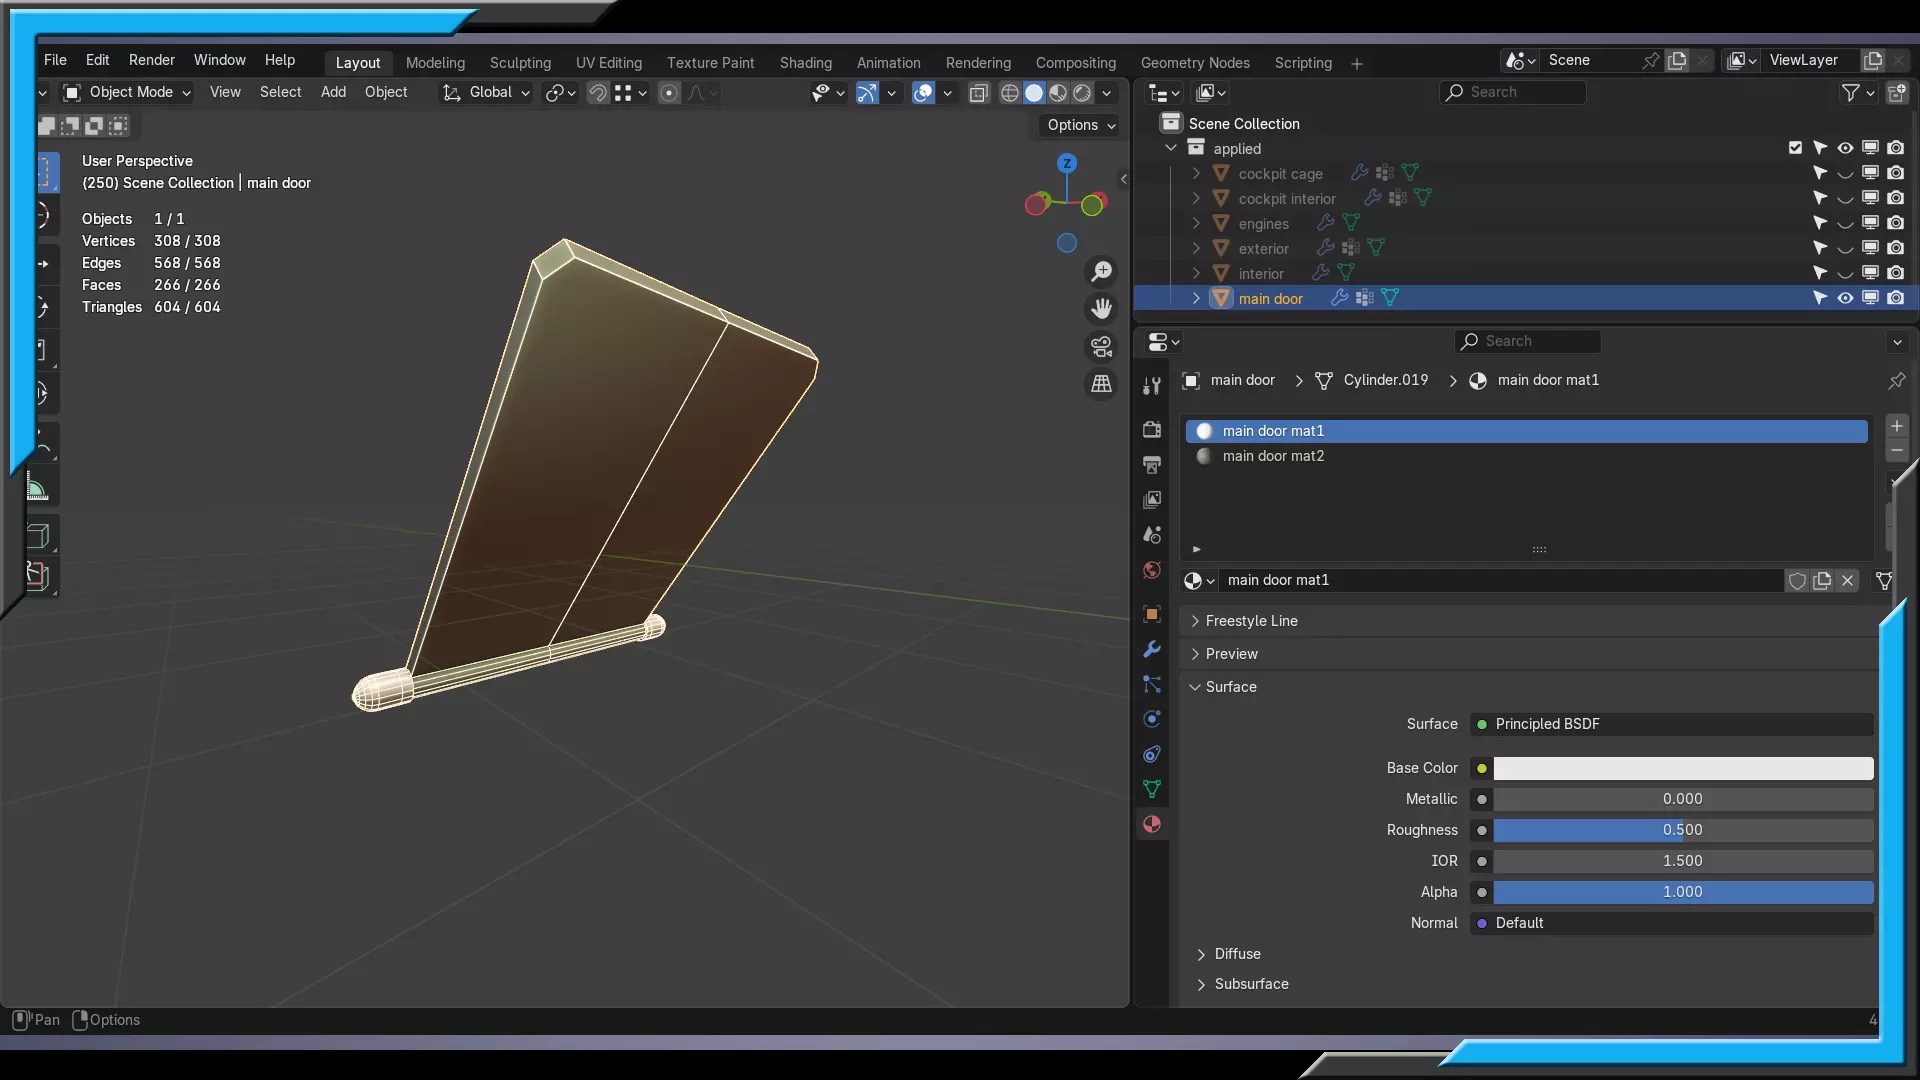Open the Render menu
1920x1080 pixels.
coord(151,60)
